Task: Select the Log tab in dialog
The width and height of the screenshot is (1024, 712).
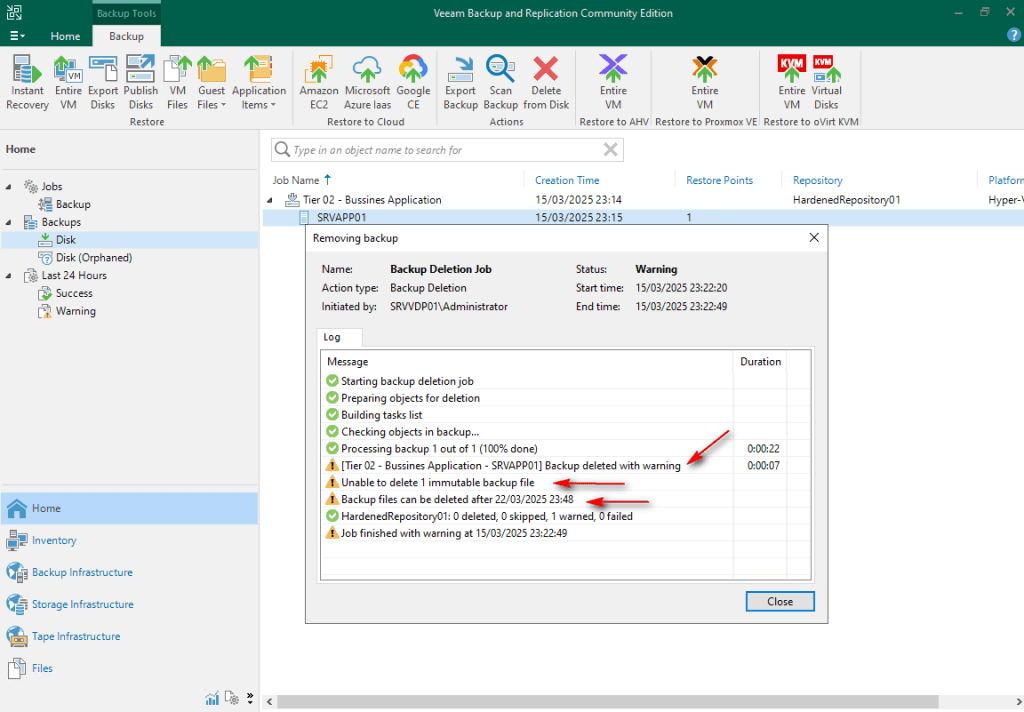Action: coord(332,338)
